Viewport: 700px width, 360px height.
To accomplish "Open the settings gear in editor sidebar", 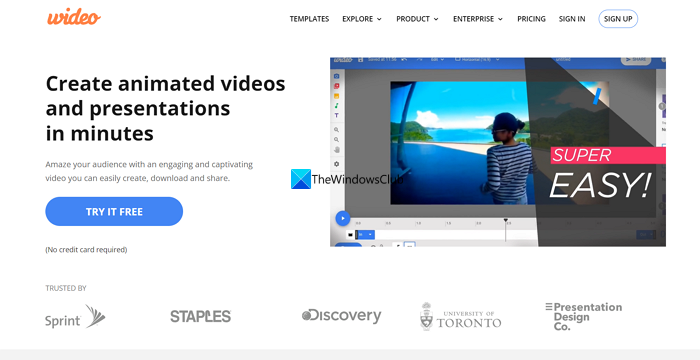I will 337,164.
